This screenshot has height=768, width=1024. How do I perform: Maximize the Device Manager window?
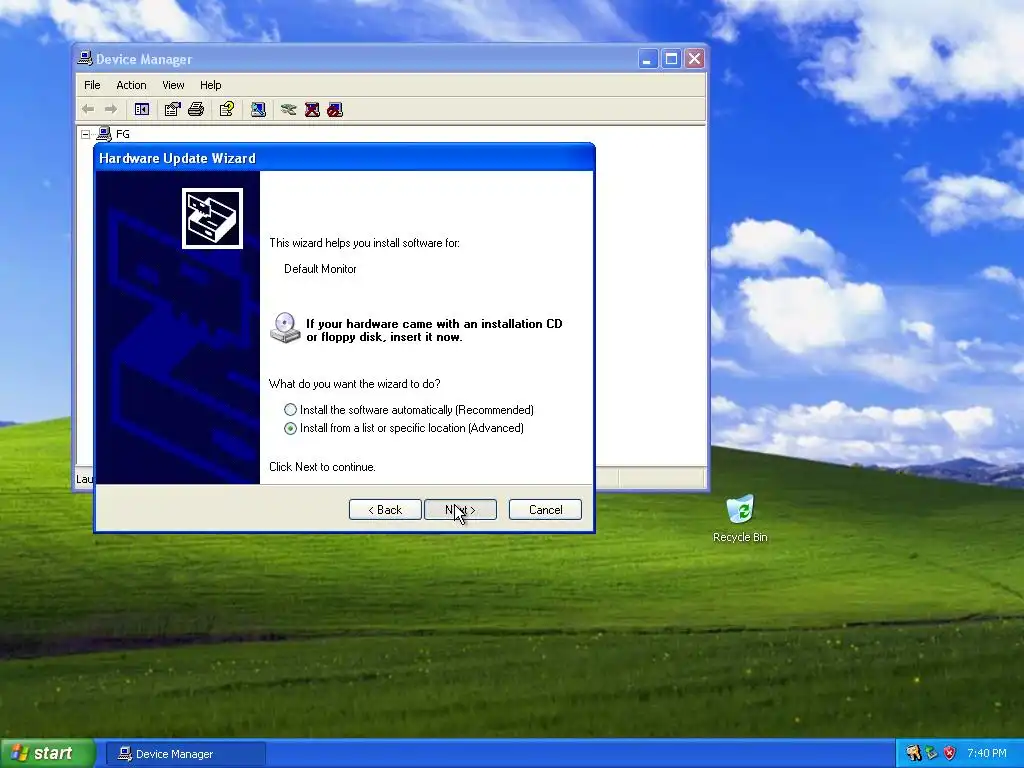pos(671,59)
